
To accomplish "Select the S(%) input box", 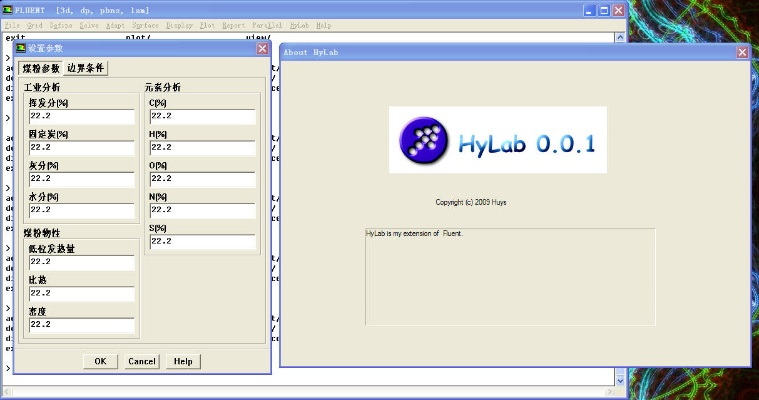I will click(x=202, y=241).
